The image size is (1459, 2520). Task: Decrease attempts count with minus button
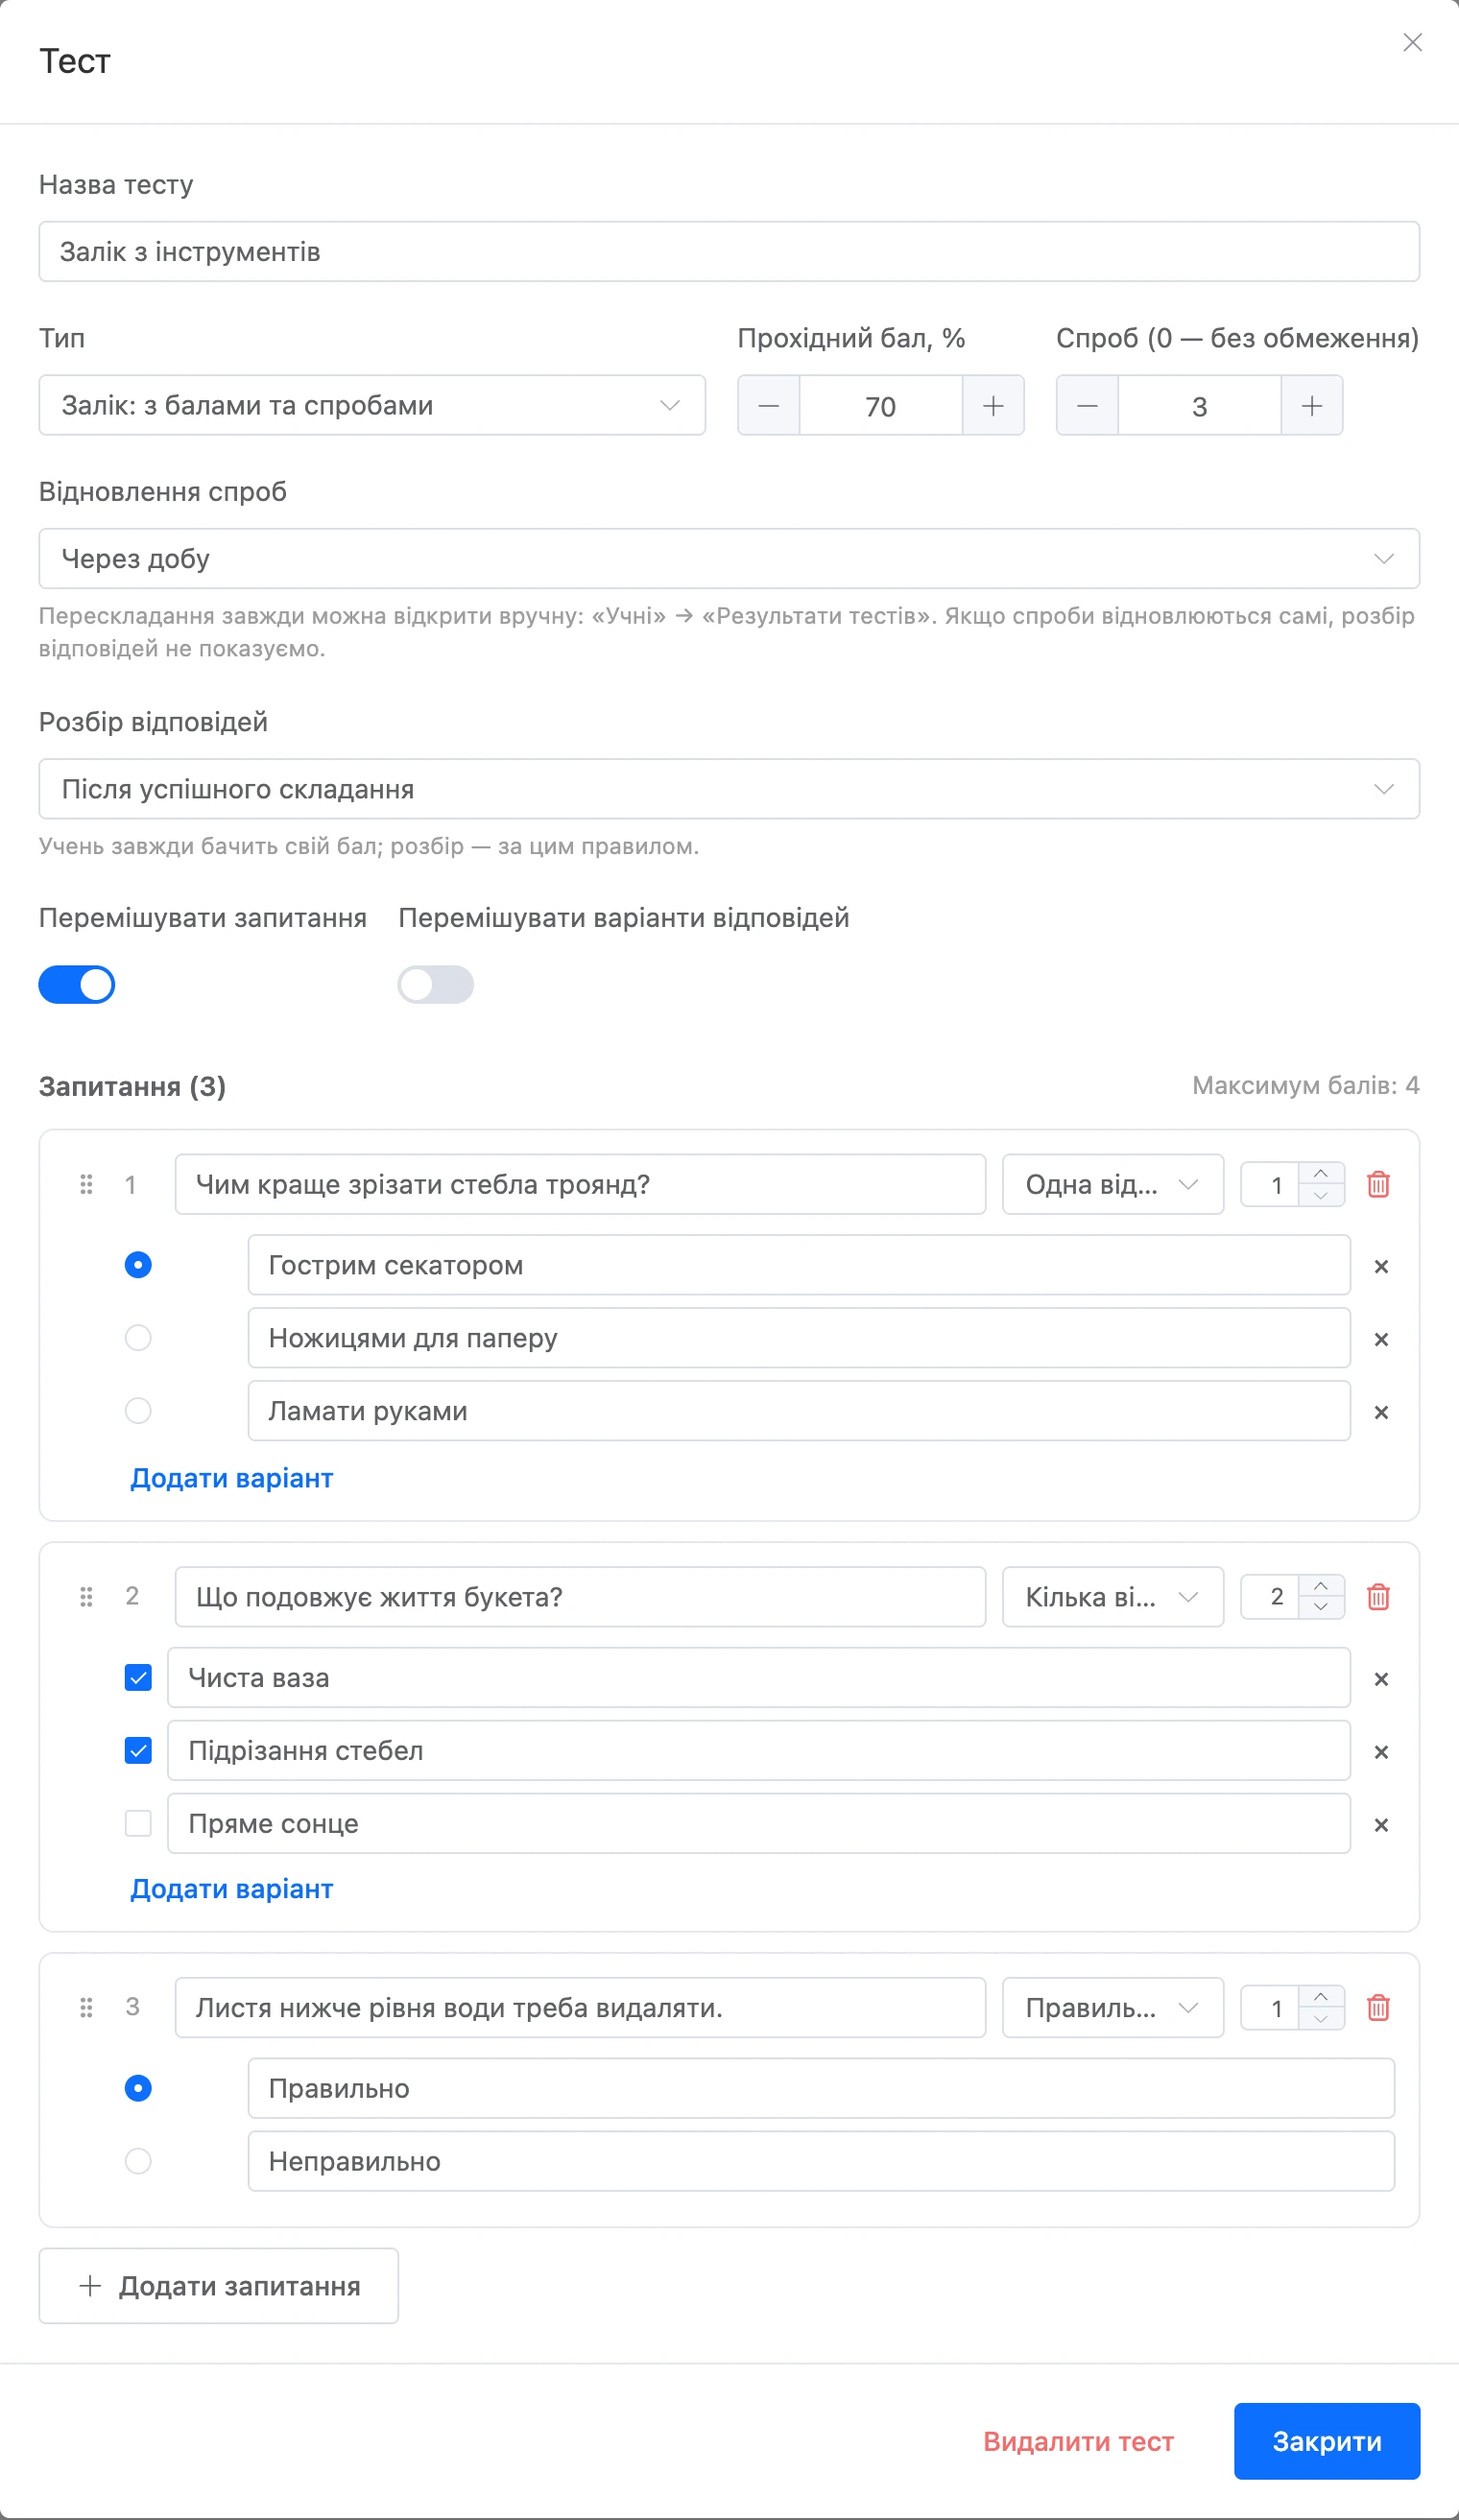(x=1087, y=405)
